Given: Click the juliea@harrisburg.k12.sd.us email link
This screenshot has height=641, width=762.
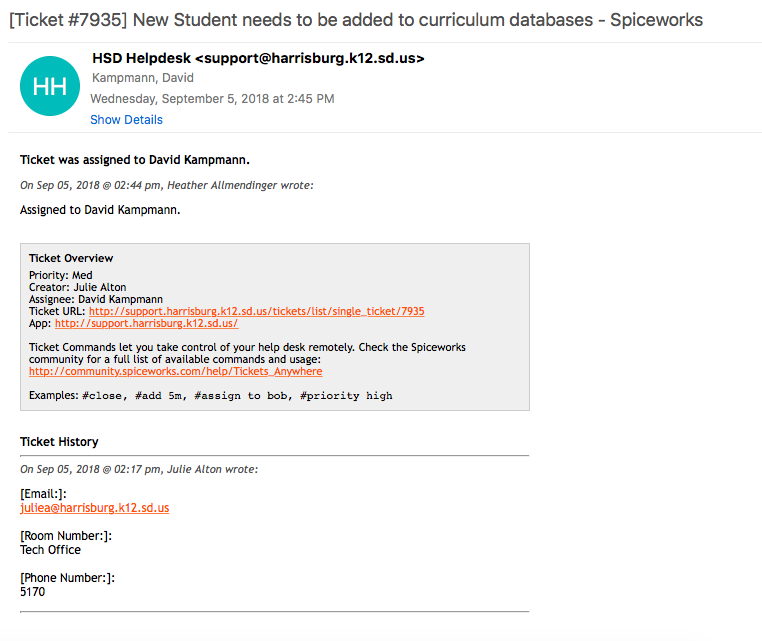Looking at the screenshot, I should pos(94,508).
